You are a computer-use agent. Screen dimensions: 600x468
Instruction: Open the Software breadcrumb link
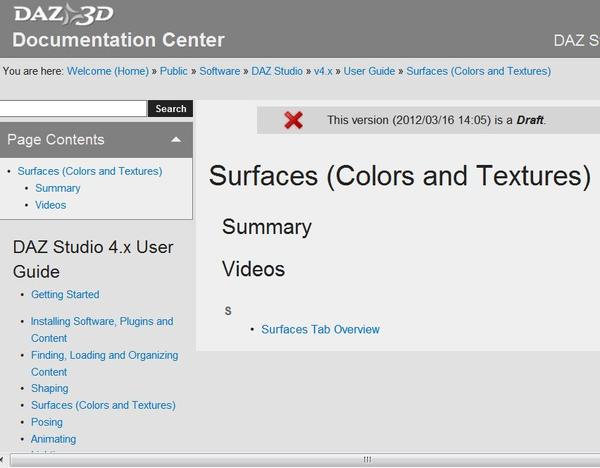[219, 71]
